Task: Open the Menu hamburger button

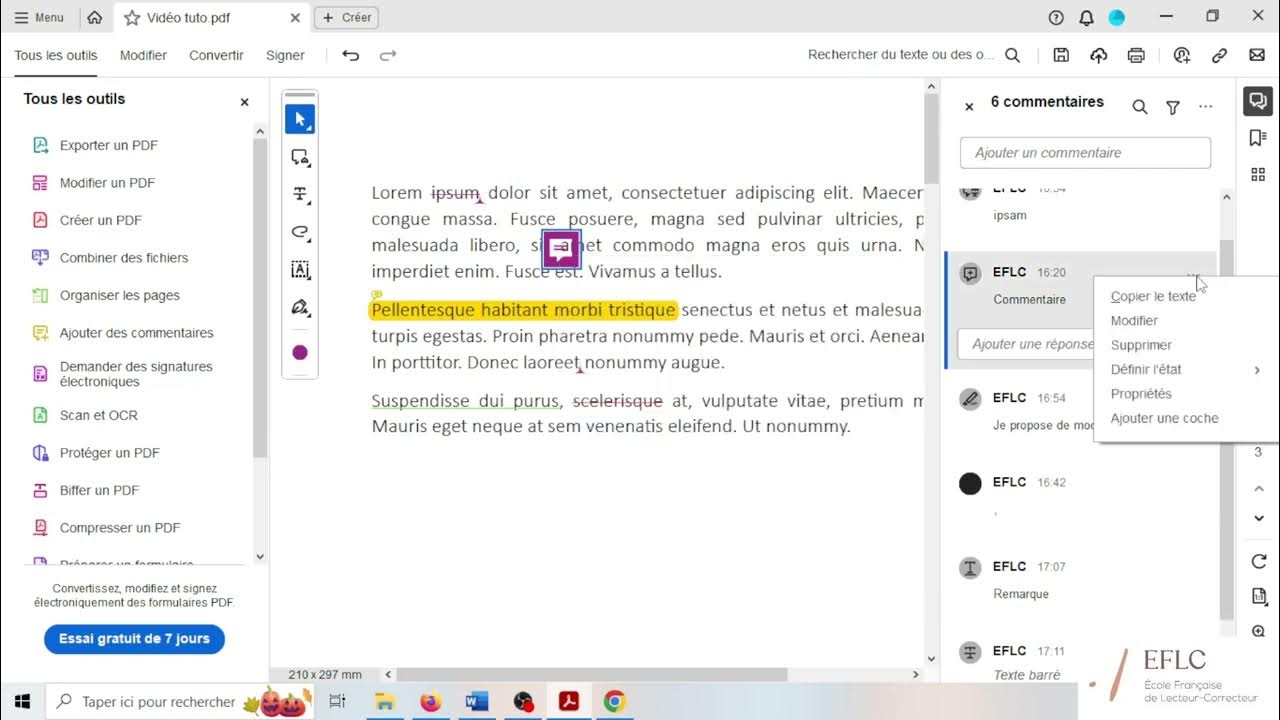Action: click(x=39, y=17)
